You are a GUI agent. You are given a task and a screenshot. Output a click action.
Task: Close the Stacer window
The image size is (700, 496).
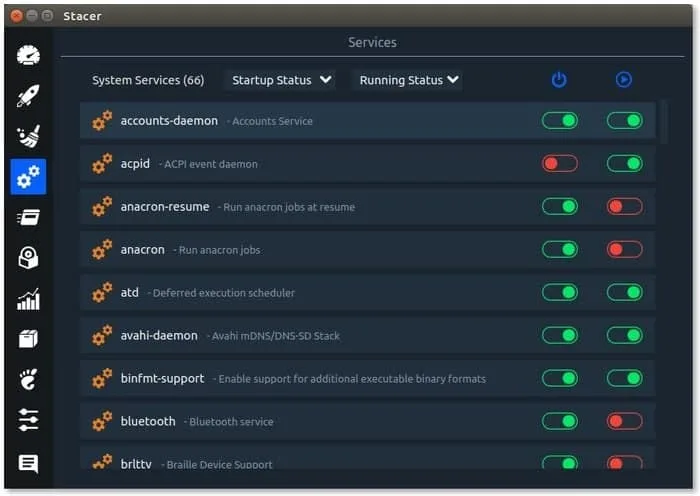pyautogui.click(x=17, y=16)
